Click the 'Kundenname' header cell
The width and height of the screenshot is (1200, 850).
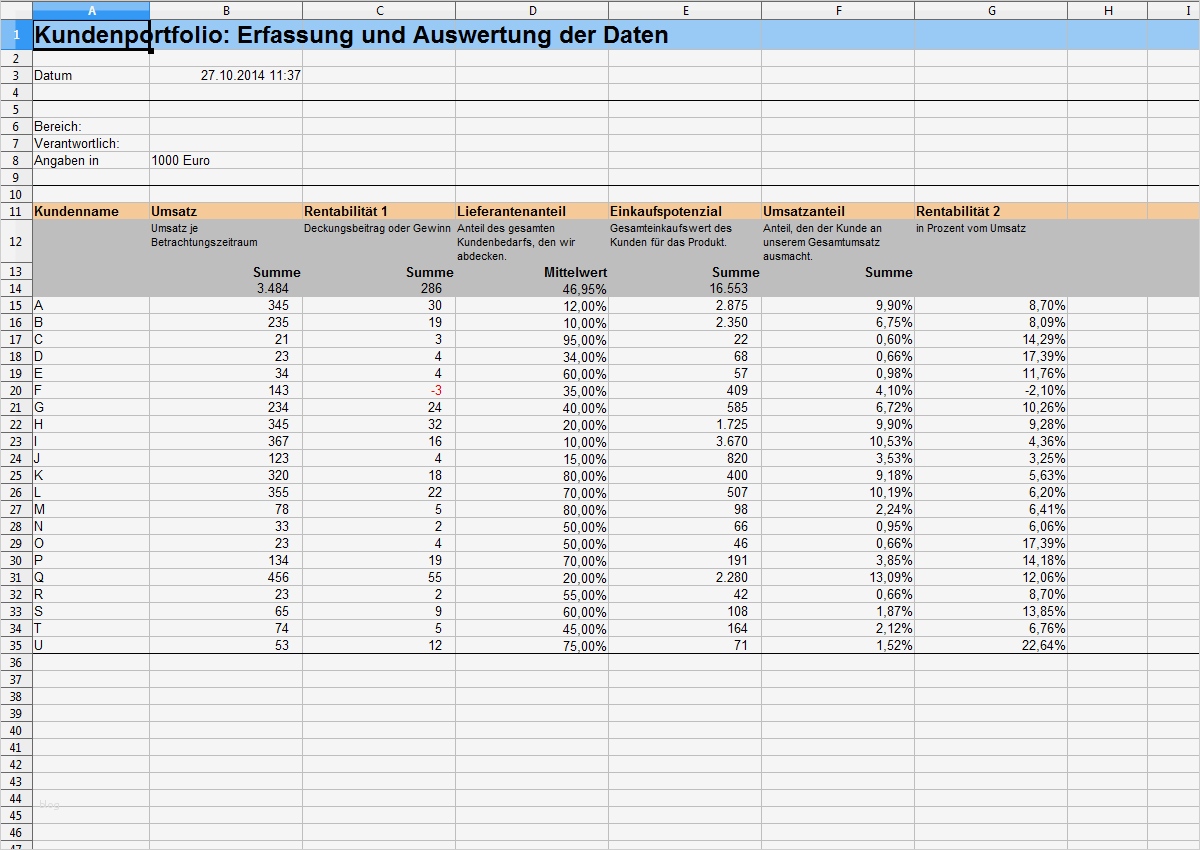(91, 211)
